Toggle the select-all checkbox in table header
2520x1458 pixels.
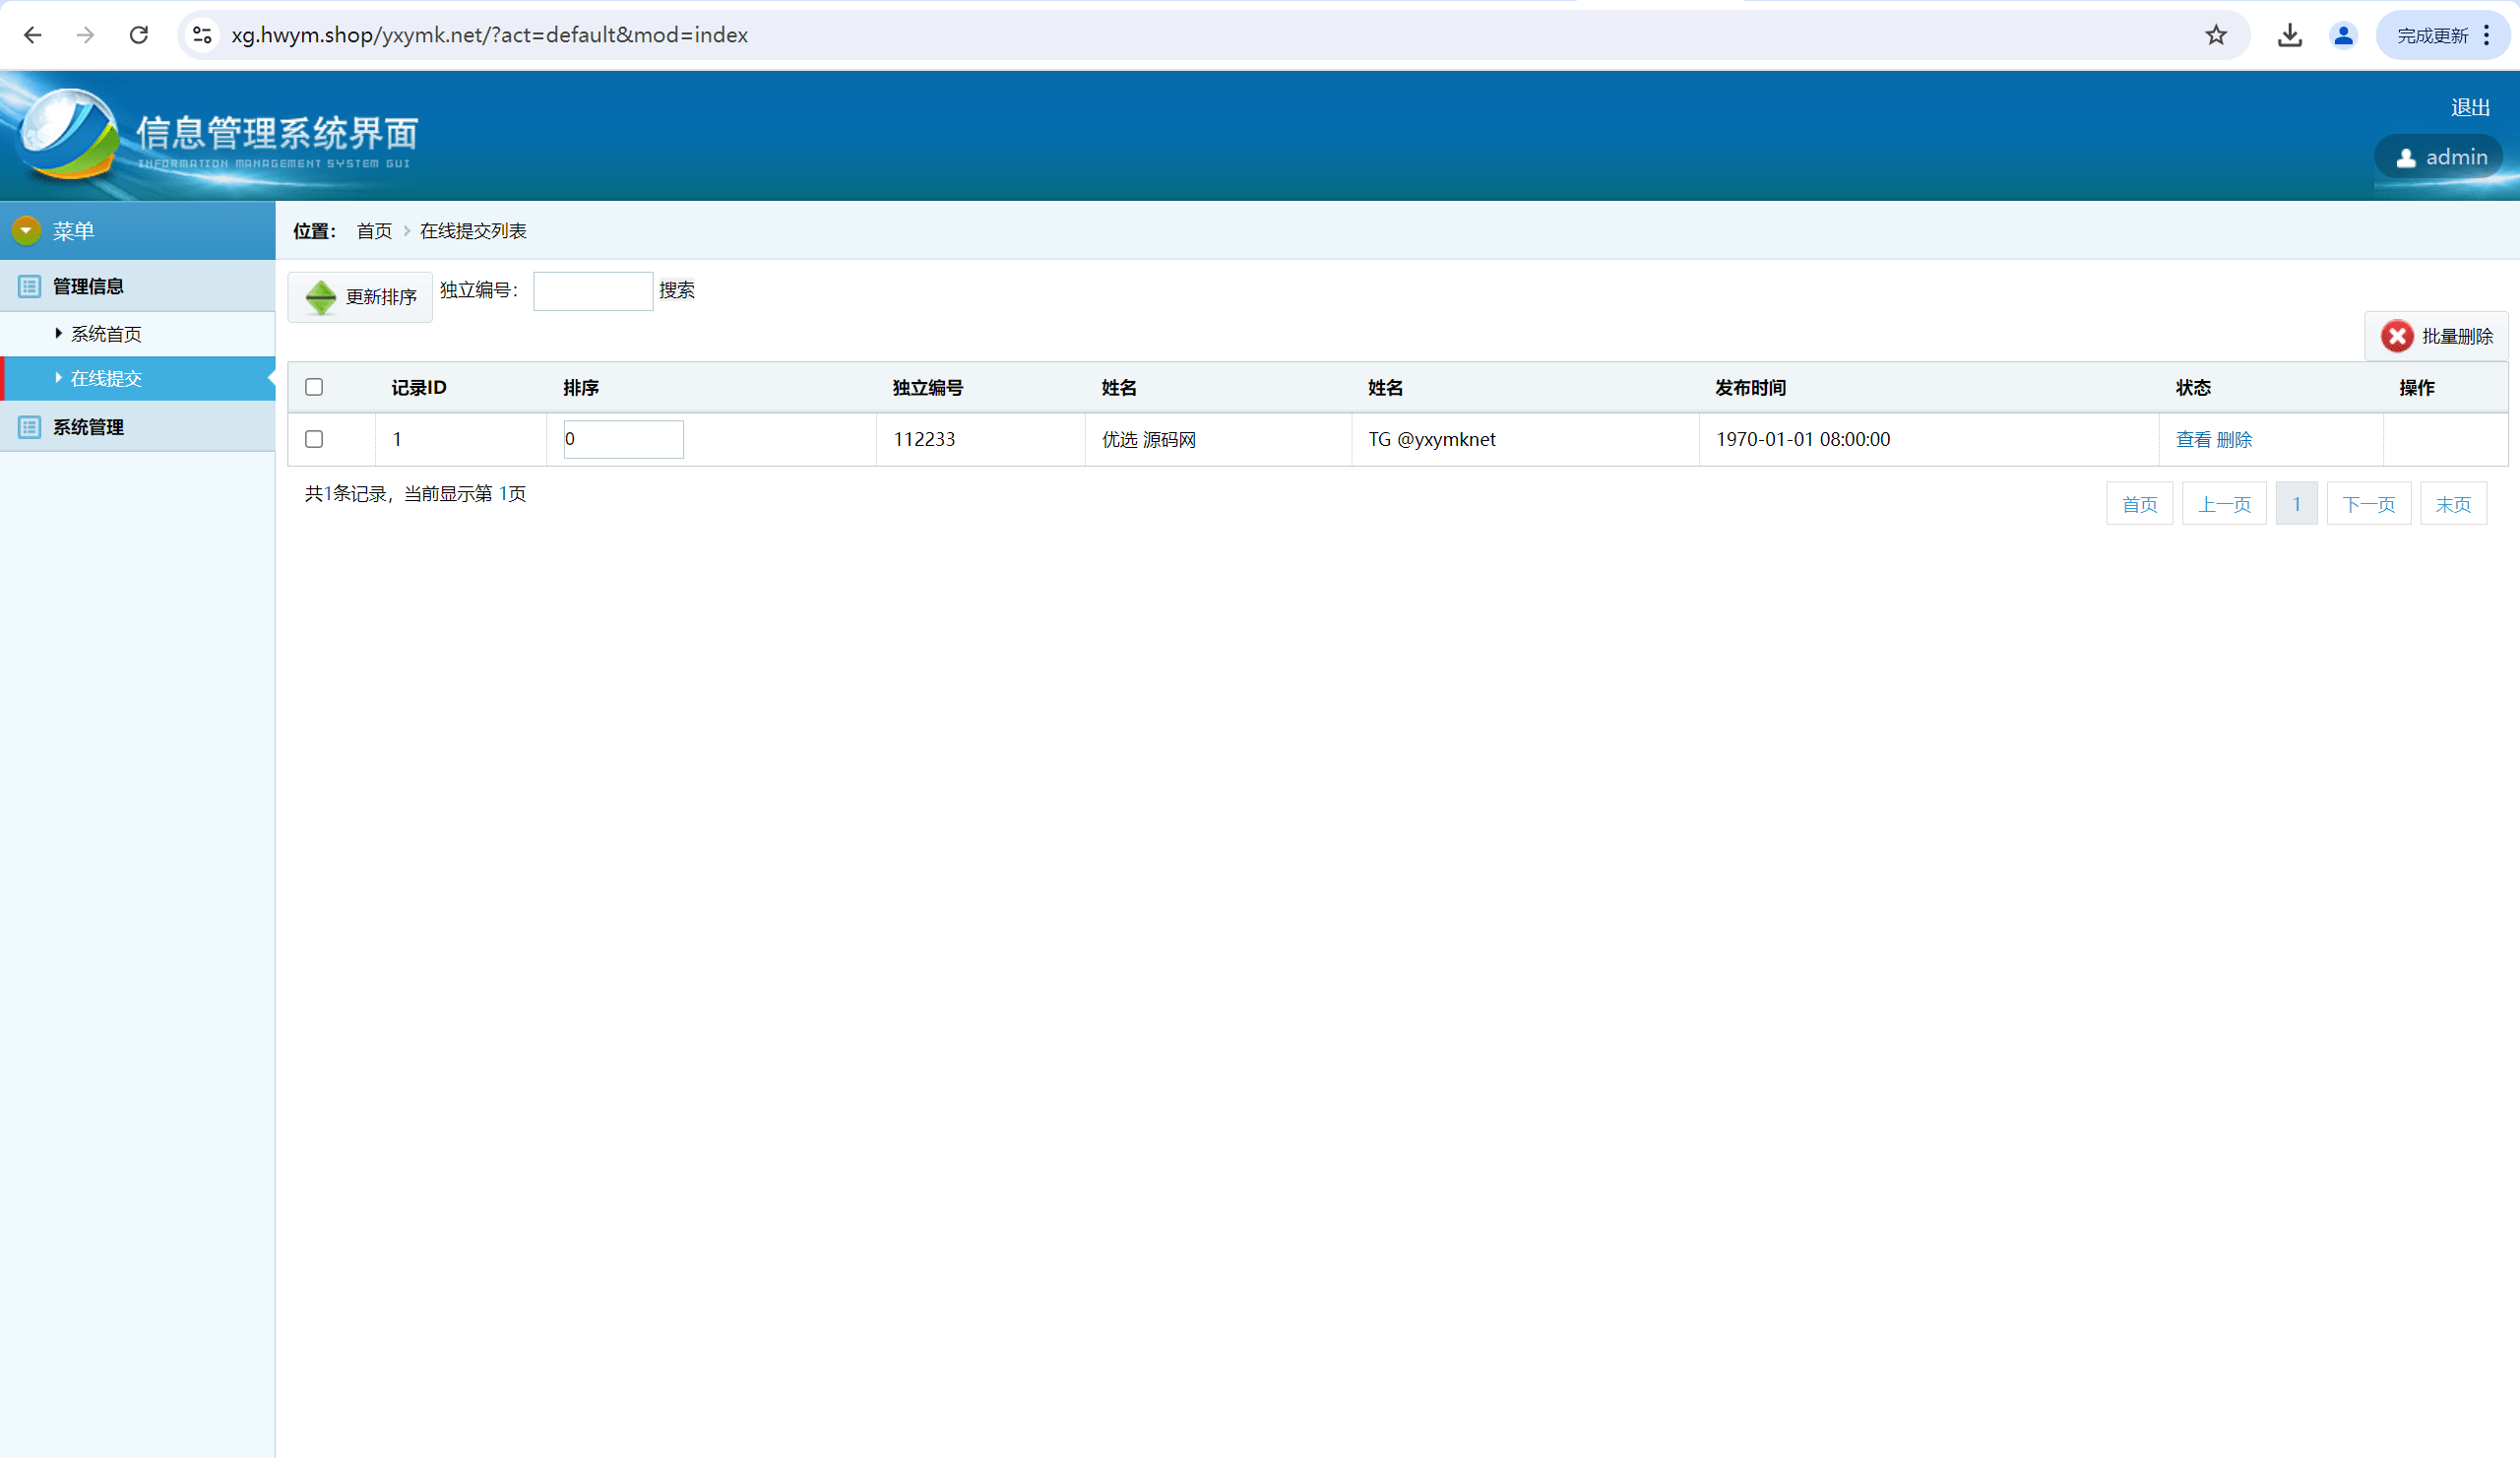click(x=314, y=387)
